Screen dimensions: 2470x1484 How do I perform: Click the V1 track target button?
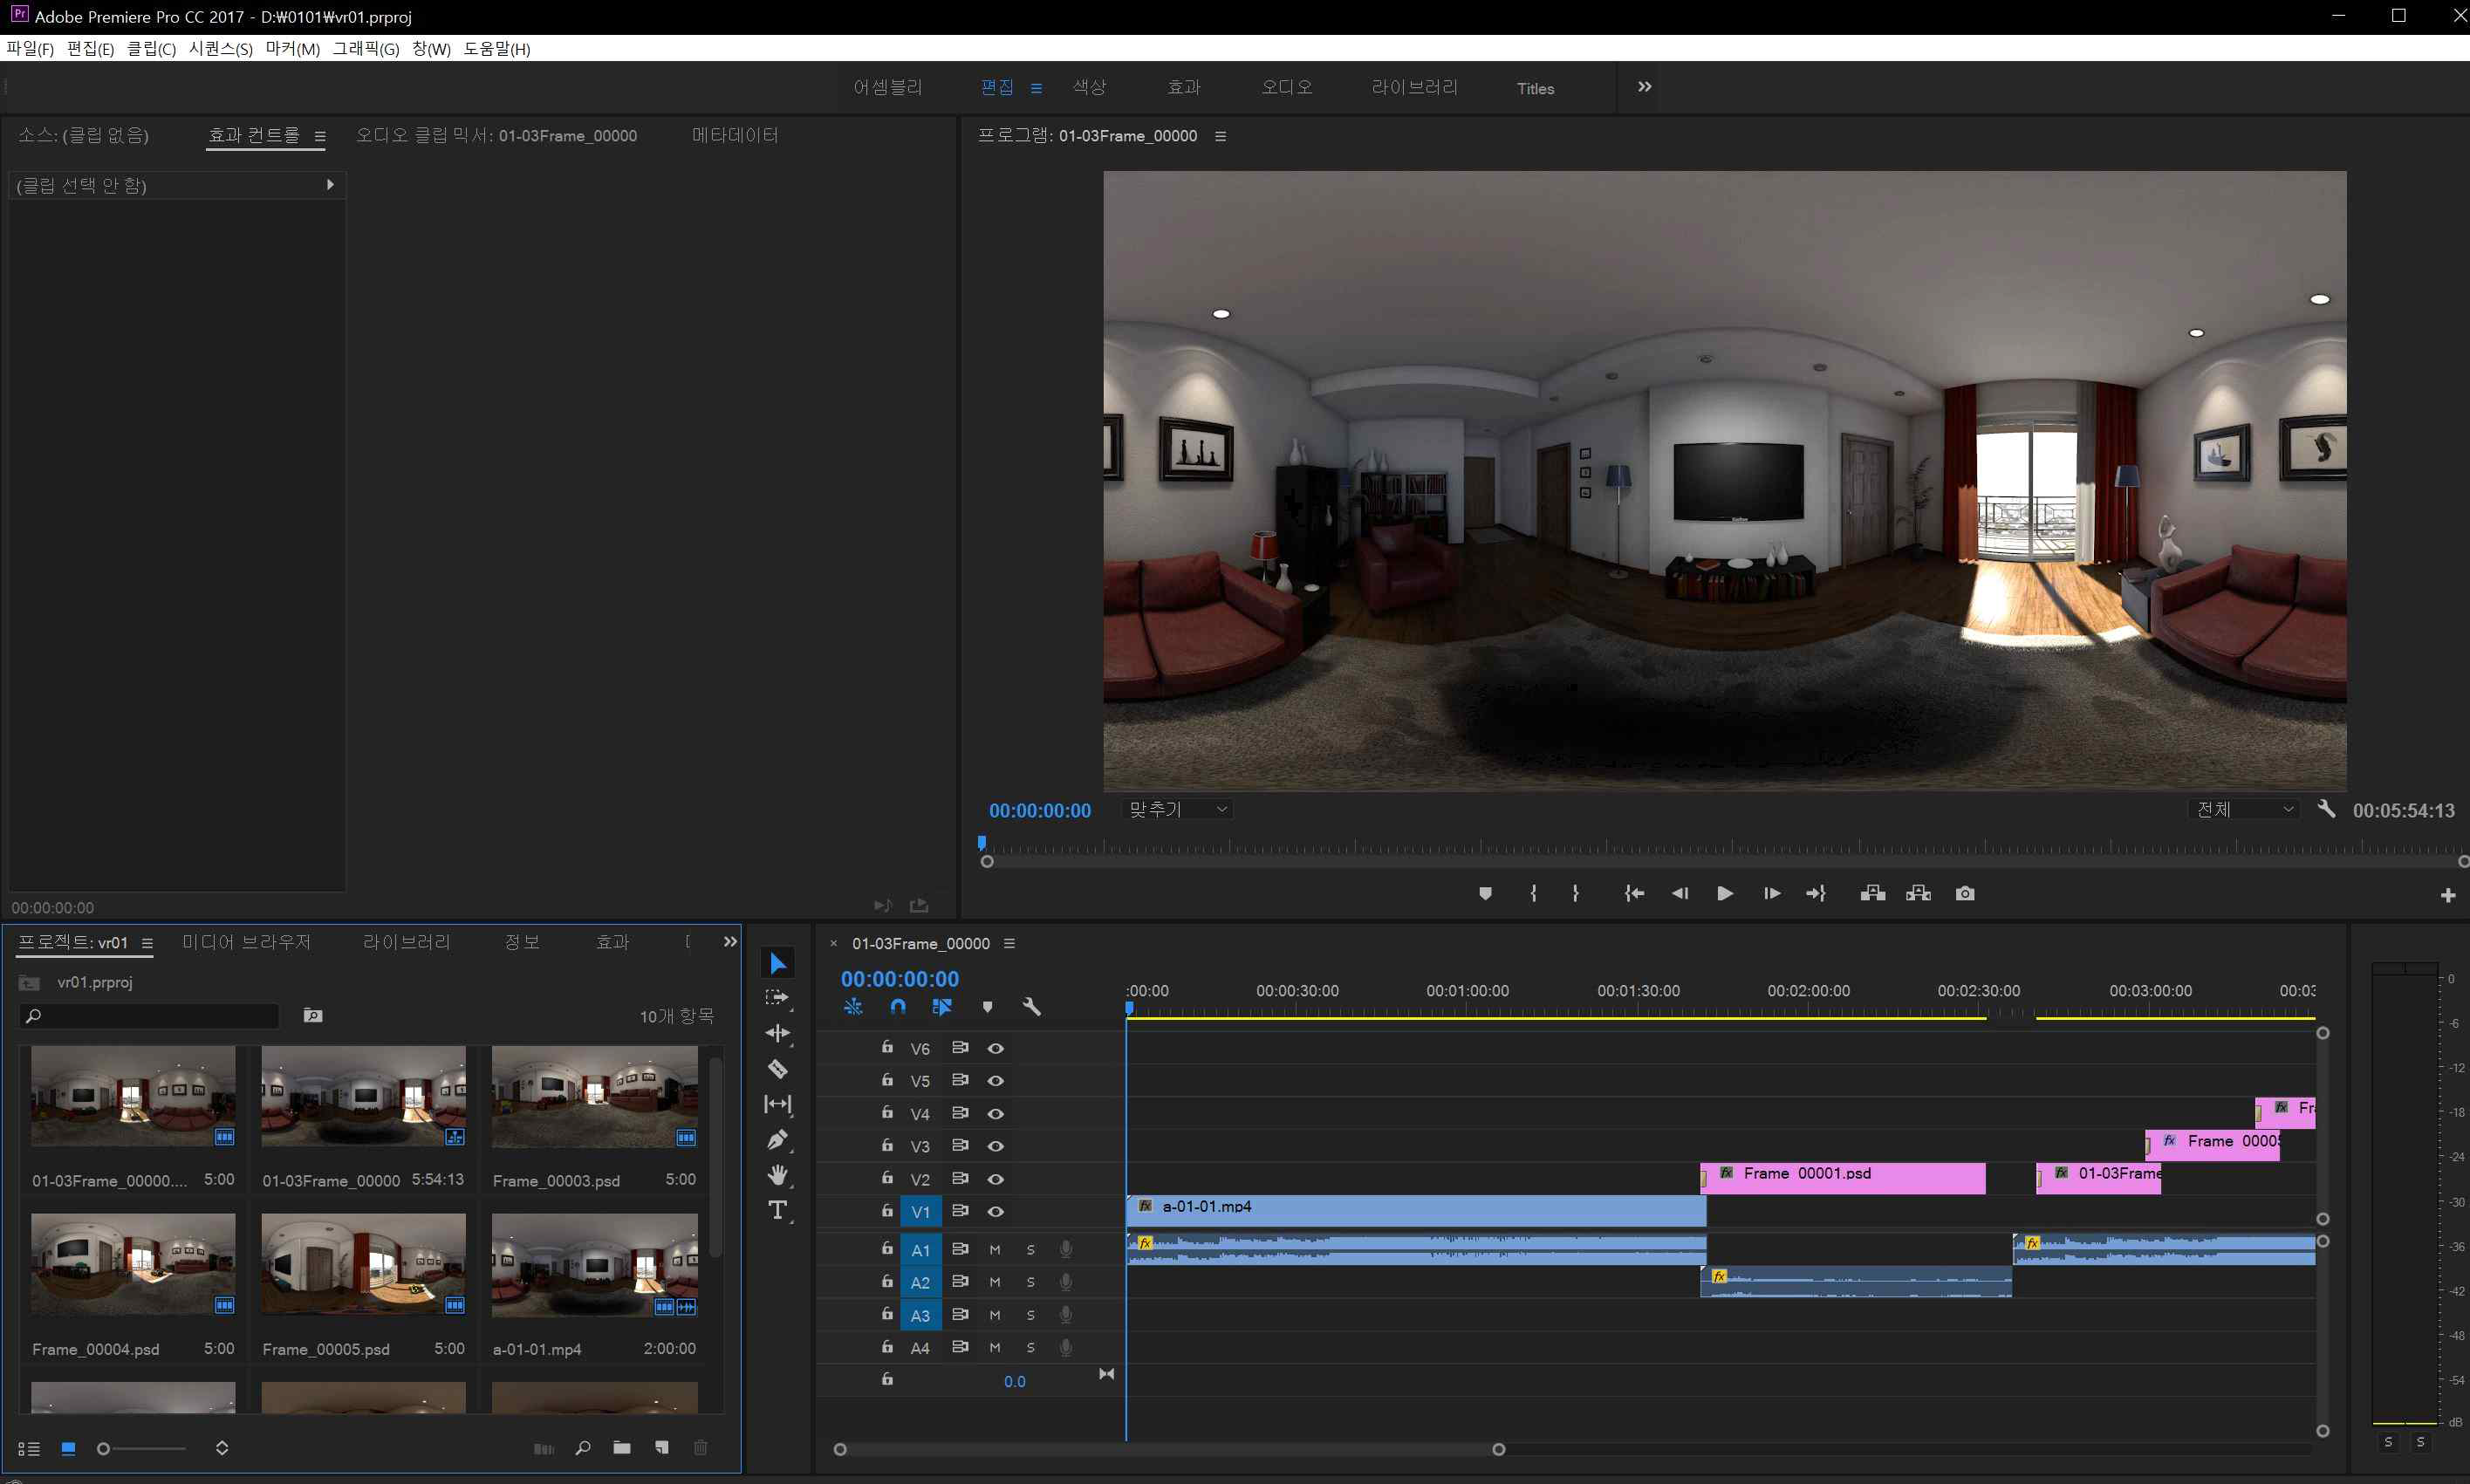pos(920,1211)
